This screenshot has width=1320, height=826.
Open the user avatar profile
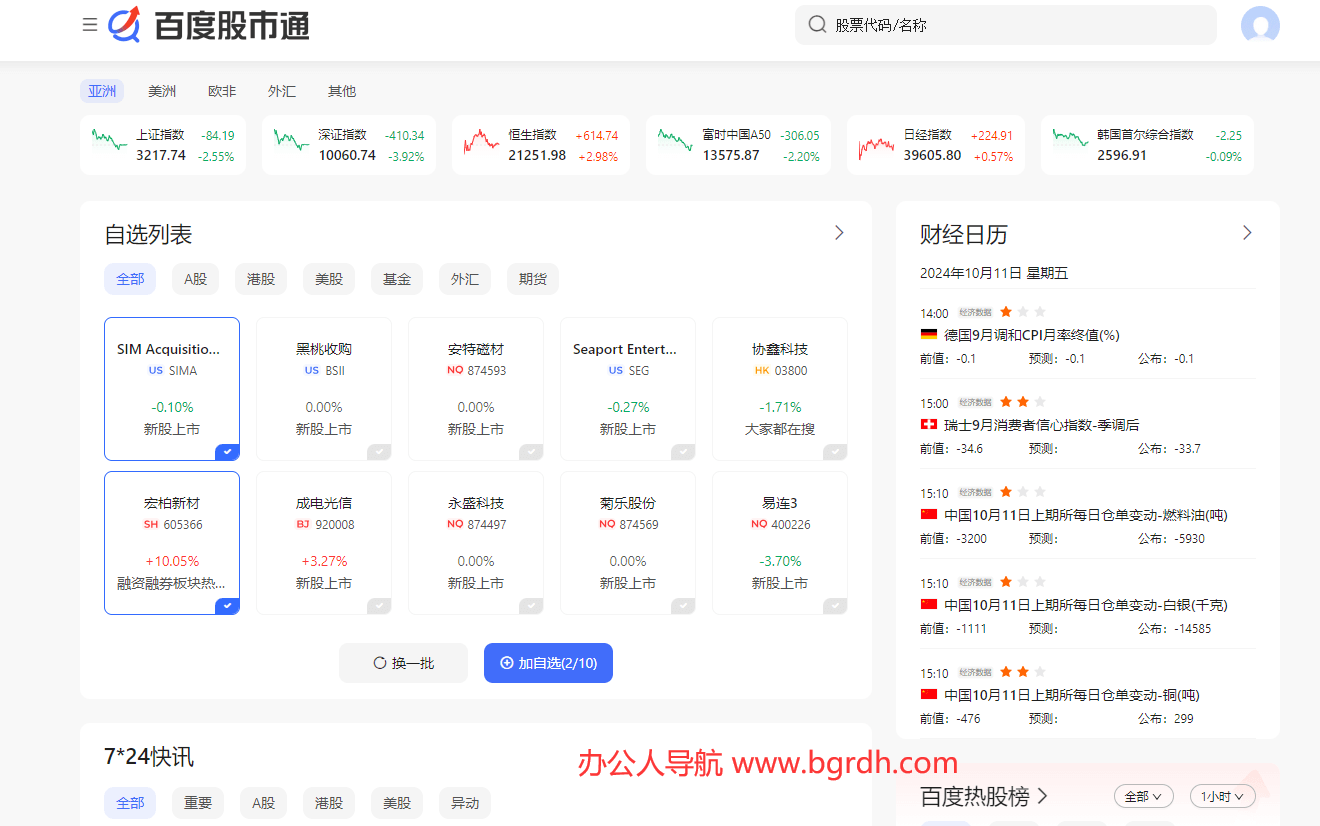pyautogui.click(x=1260, y=25)
